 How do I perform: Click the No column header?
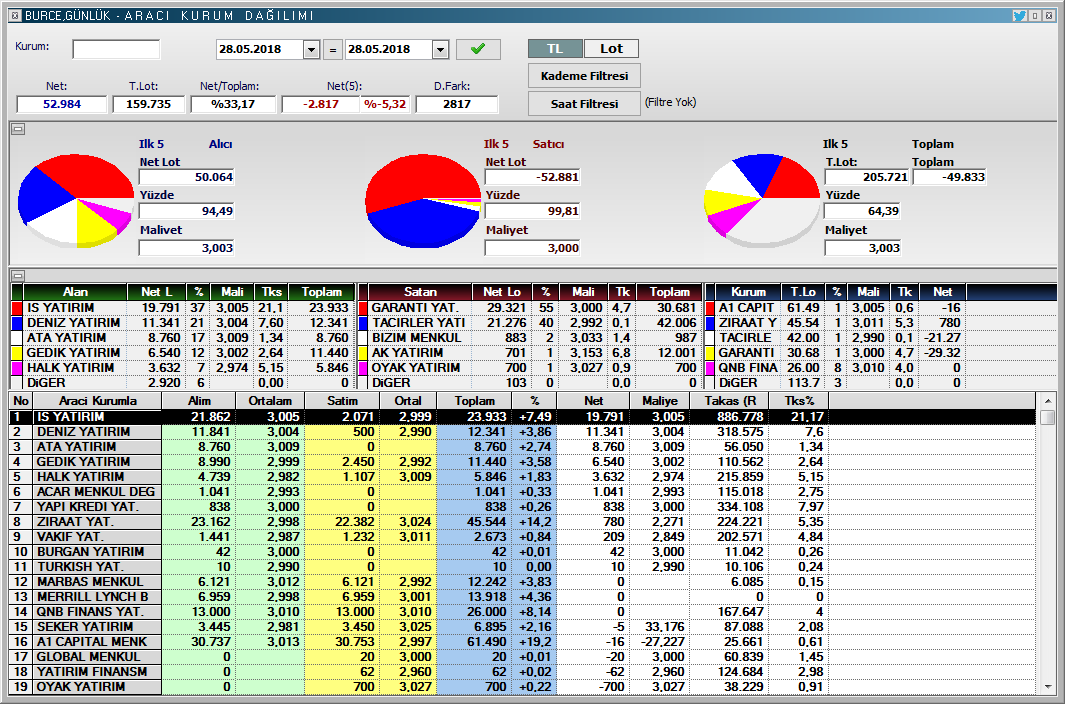(x=21, y=401)
